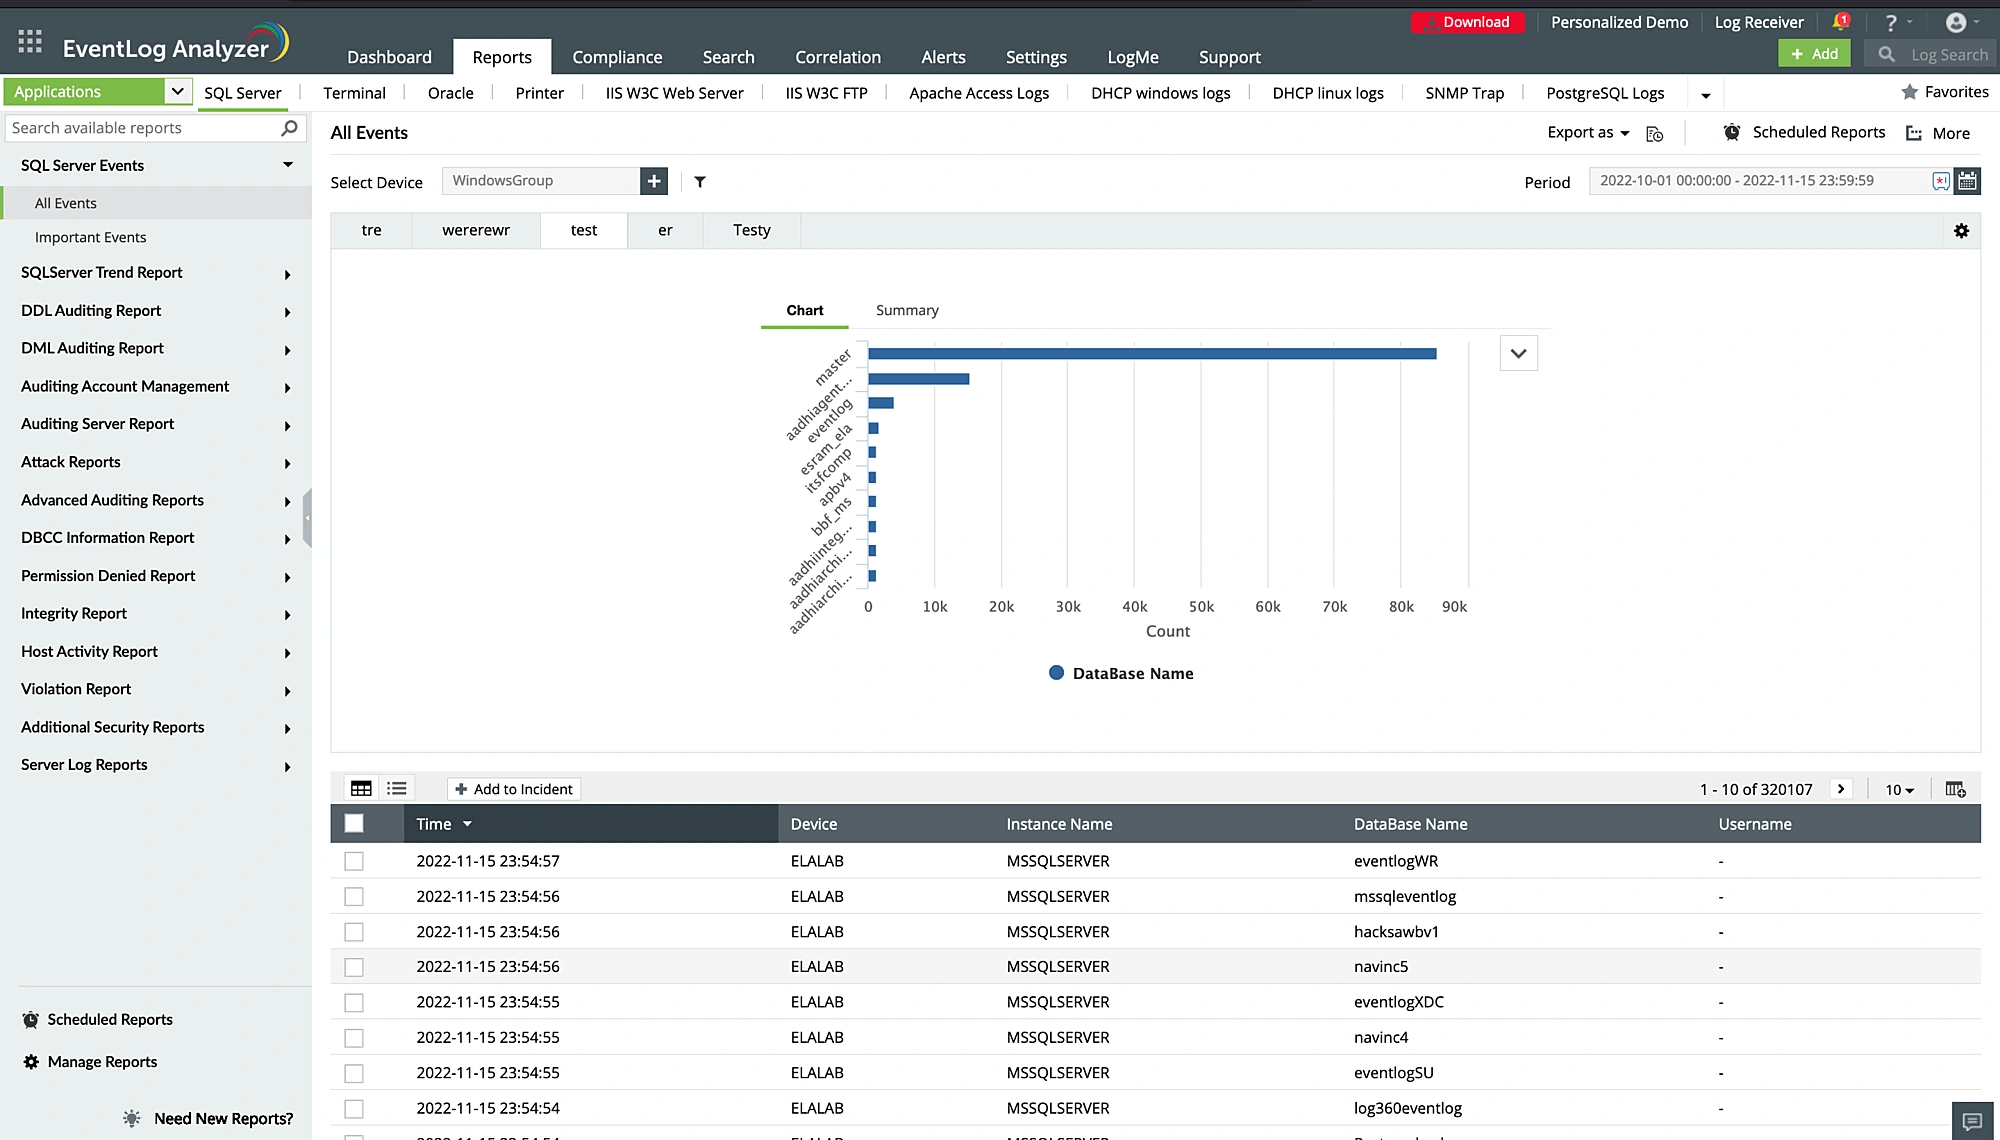This screenshot has width=2000, height=1140.
Task: Open the Export as dropdown
Action: [1588, 132]
